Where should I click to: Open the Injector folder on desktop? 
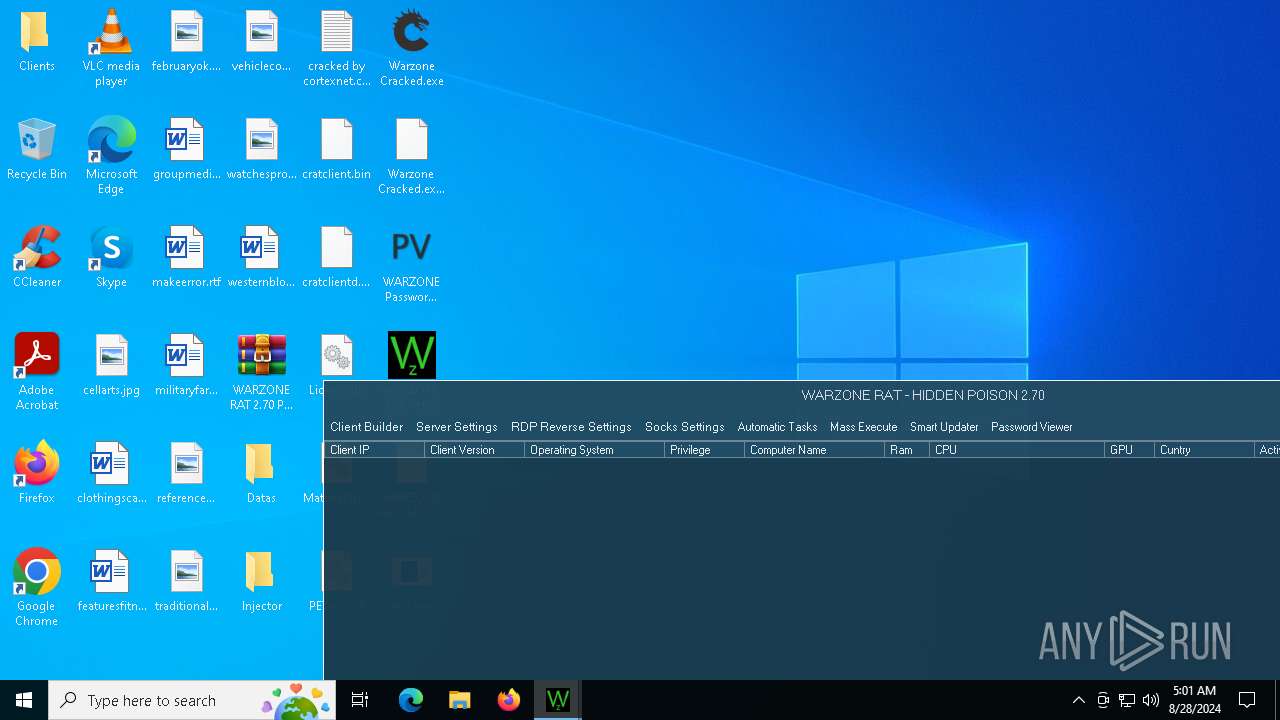[x=261, y=572]
